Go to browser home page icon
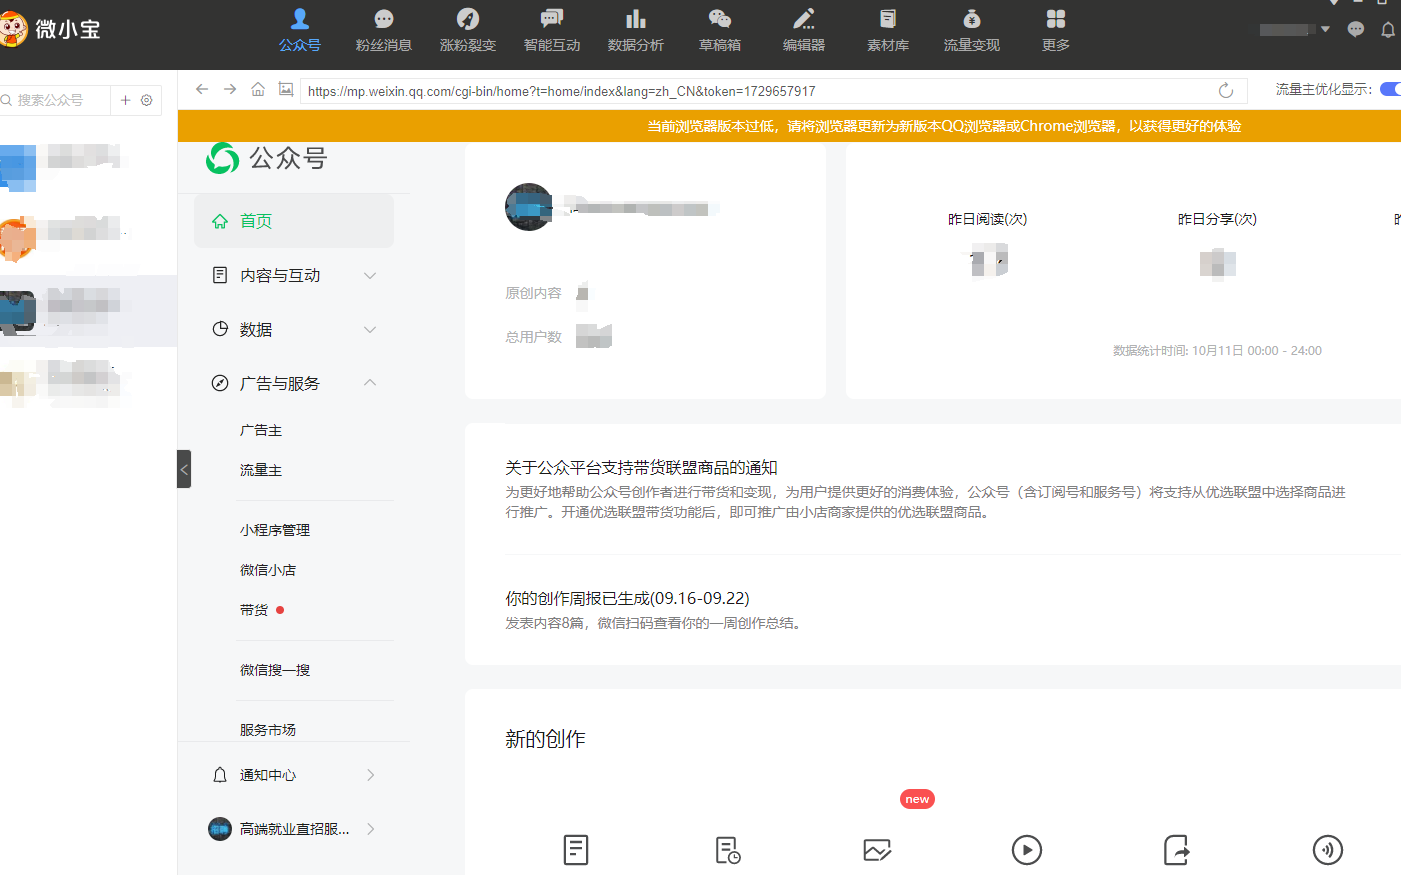Screen dimensions: 1401x875 [258, 89]
